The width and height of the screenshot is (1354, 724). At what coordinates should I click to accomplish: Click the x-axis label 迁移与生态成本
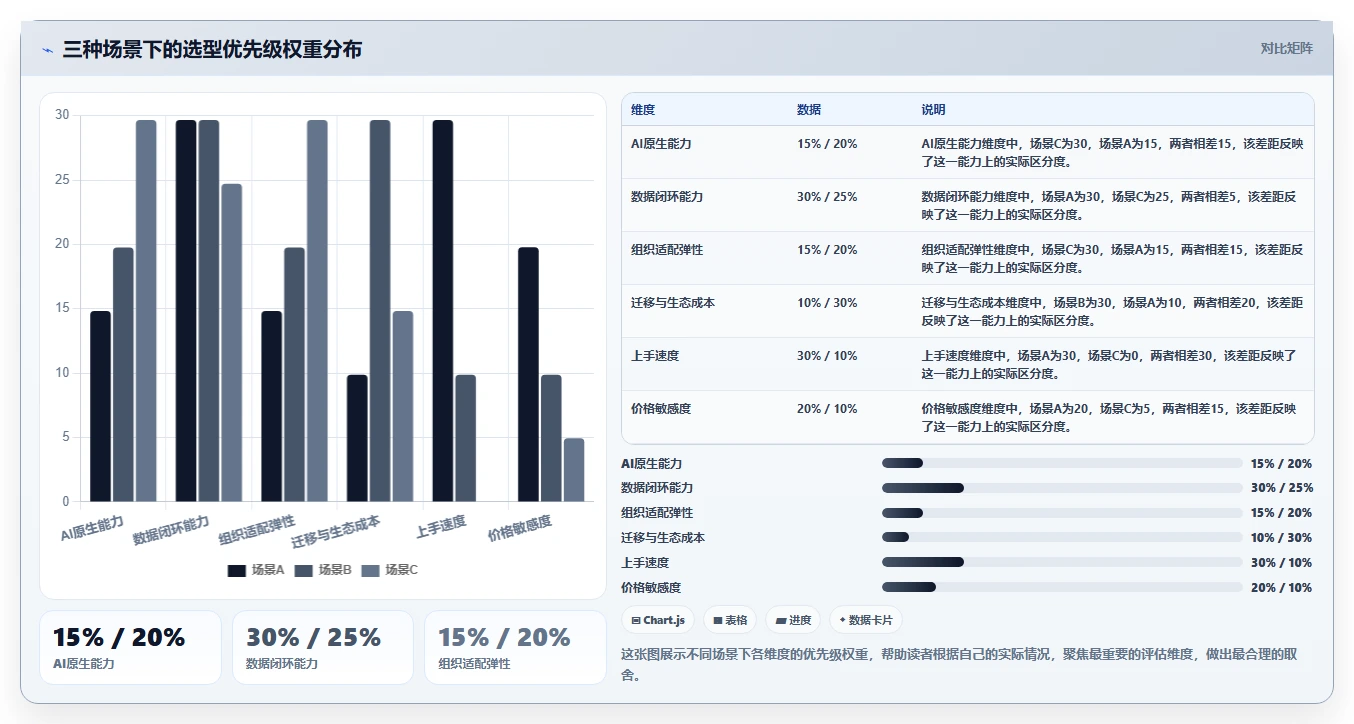point(336,531)
